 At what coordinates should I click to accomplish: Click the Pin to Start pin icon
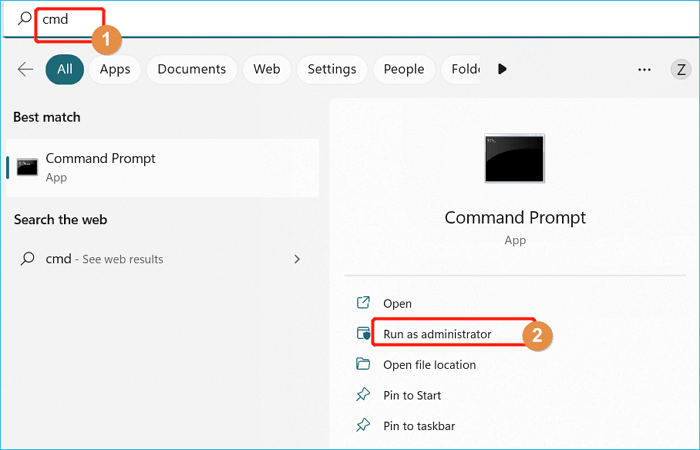363,395
